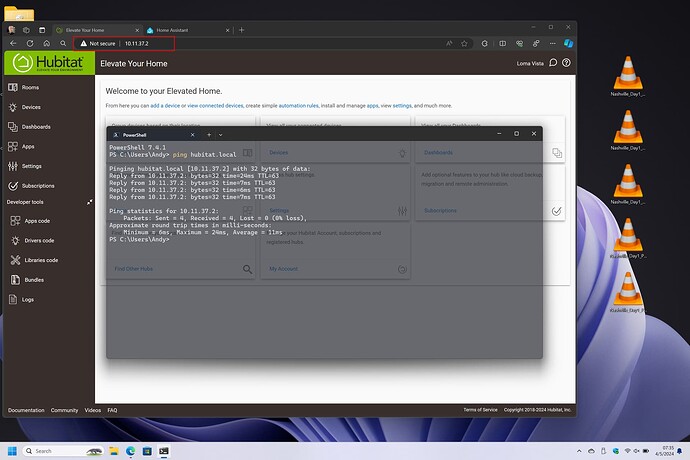690x460 pixels.
Task: Open Rooms in the Hubitat sidebar
Action: coord(28,86)
